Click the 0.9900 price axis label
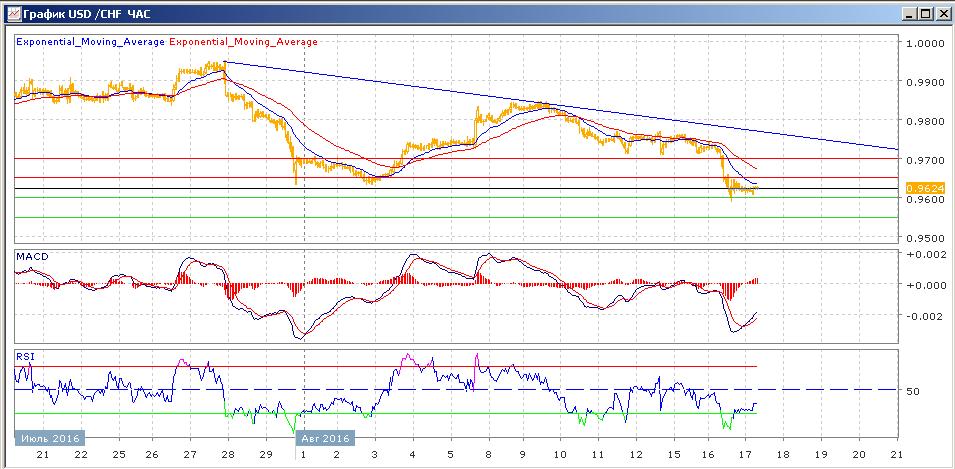 pyautogui.click(x=924, y=83)
